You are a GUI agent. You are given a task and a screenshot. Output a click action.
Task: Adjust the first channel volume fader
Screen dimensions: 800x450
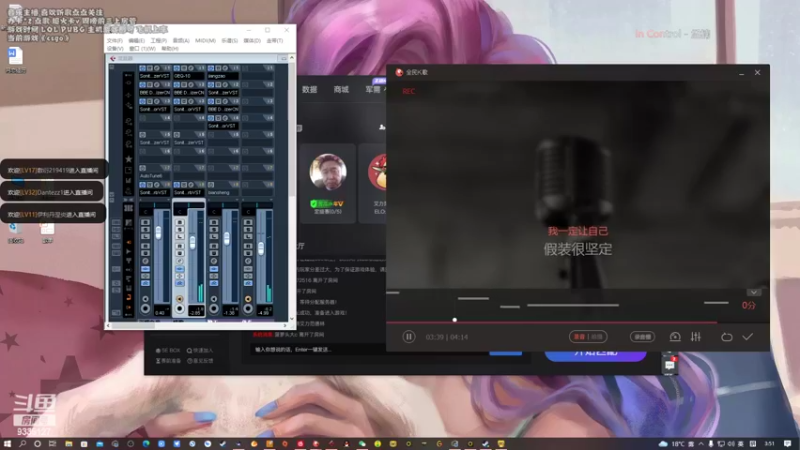(x=158, y=232)
